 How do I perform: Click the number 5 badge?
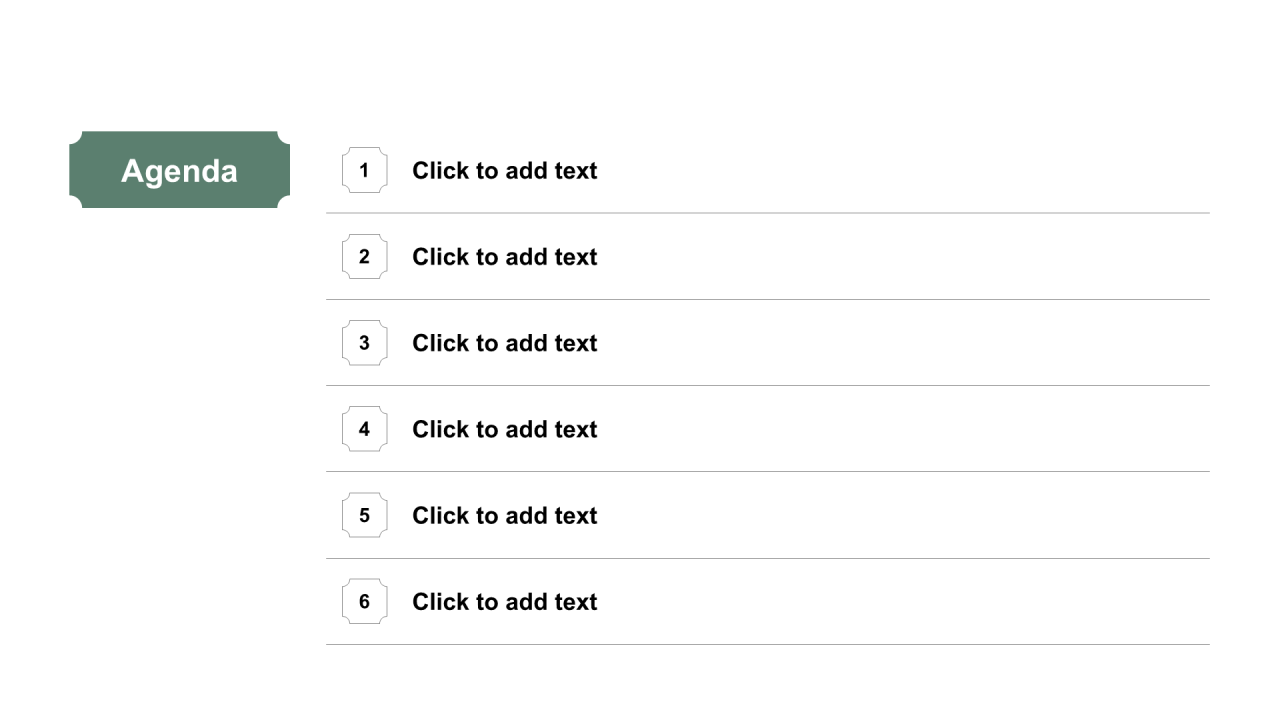click(364, 515)
